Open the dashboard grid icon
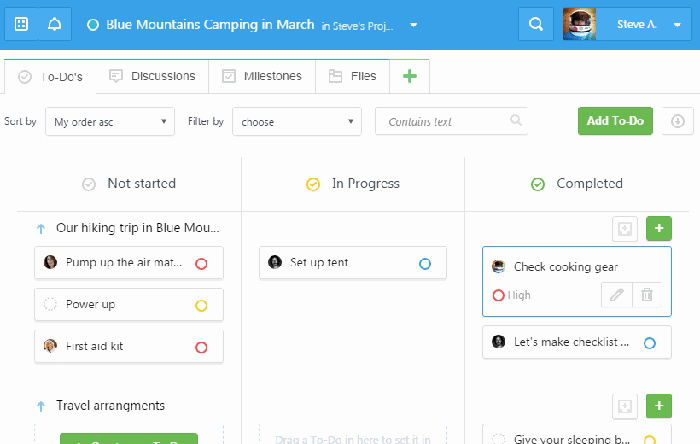700x444 pixels. (x=21, y=24)
